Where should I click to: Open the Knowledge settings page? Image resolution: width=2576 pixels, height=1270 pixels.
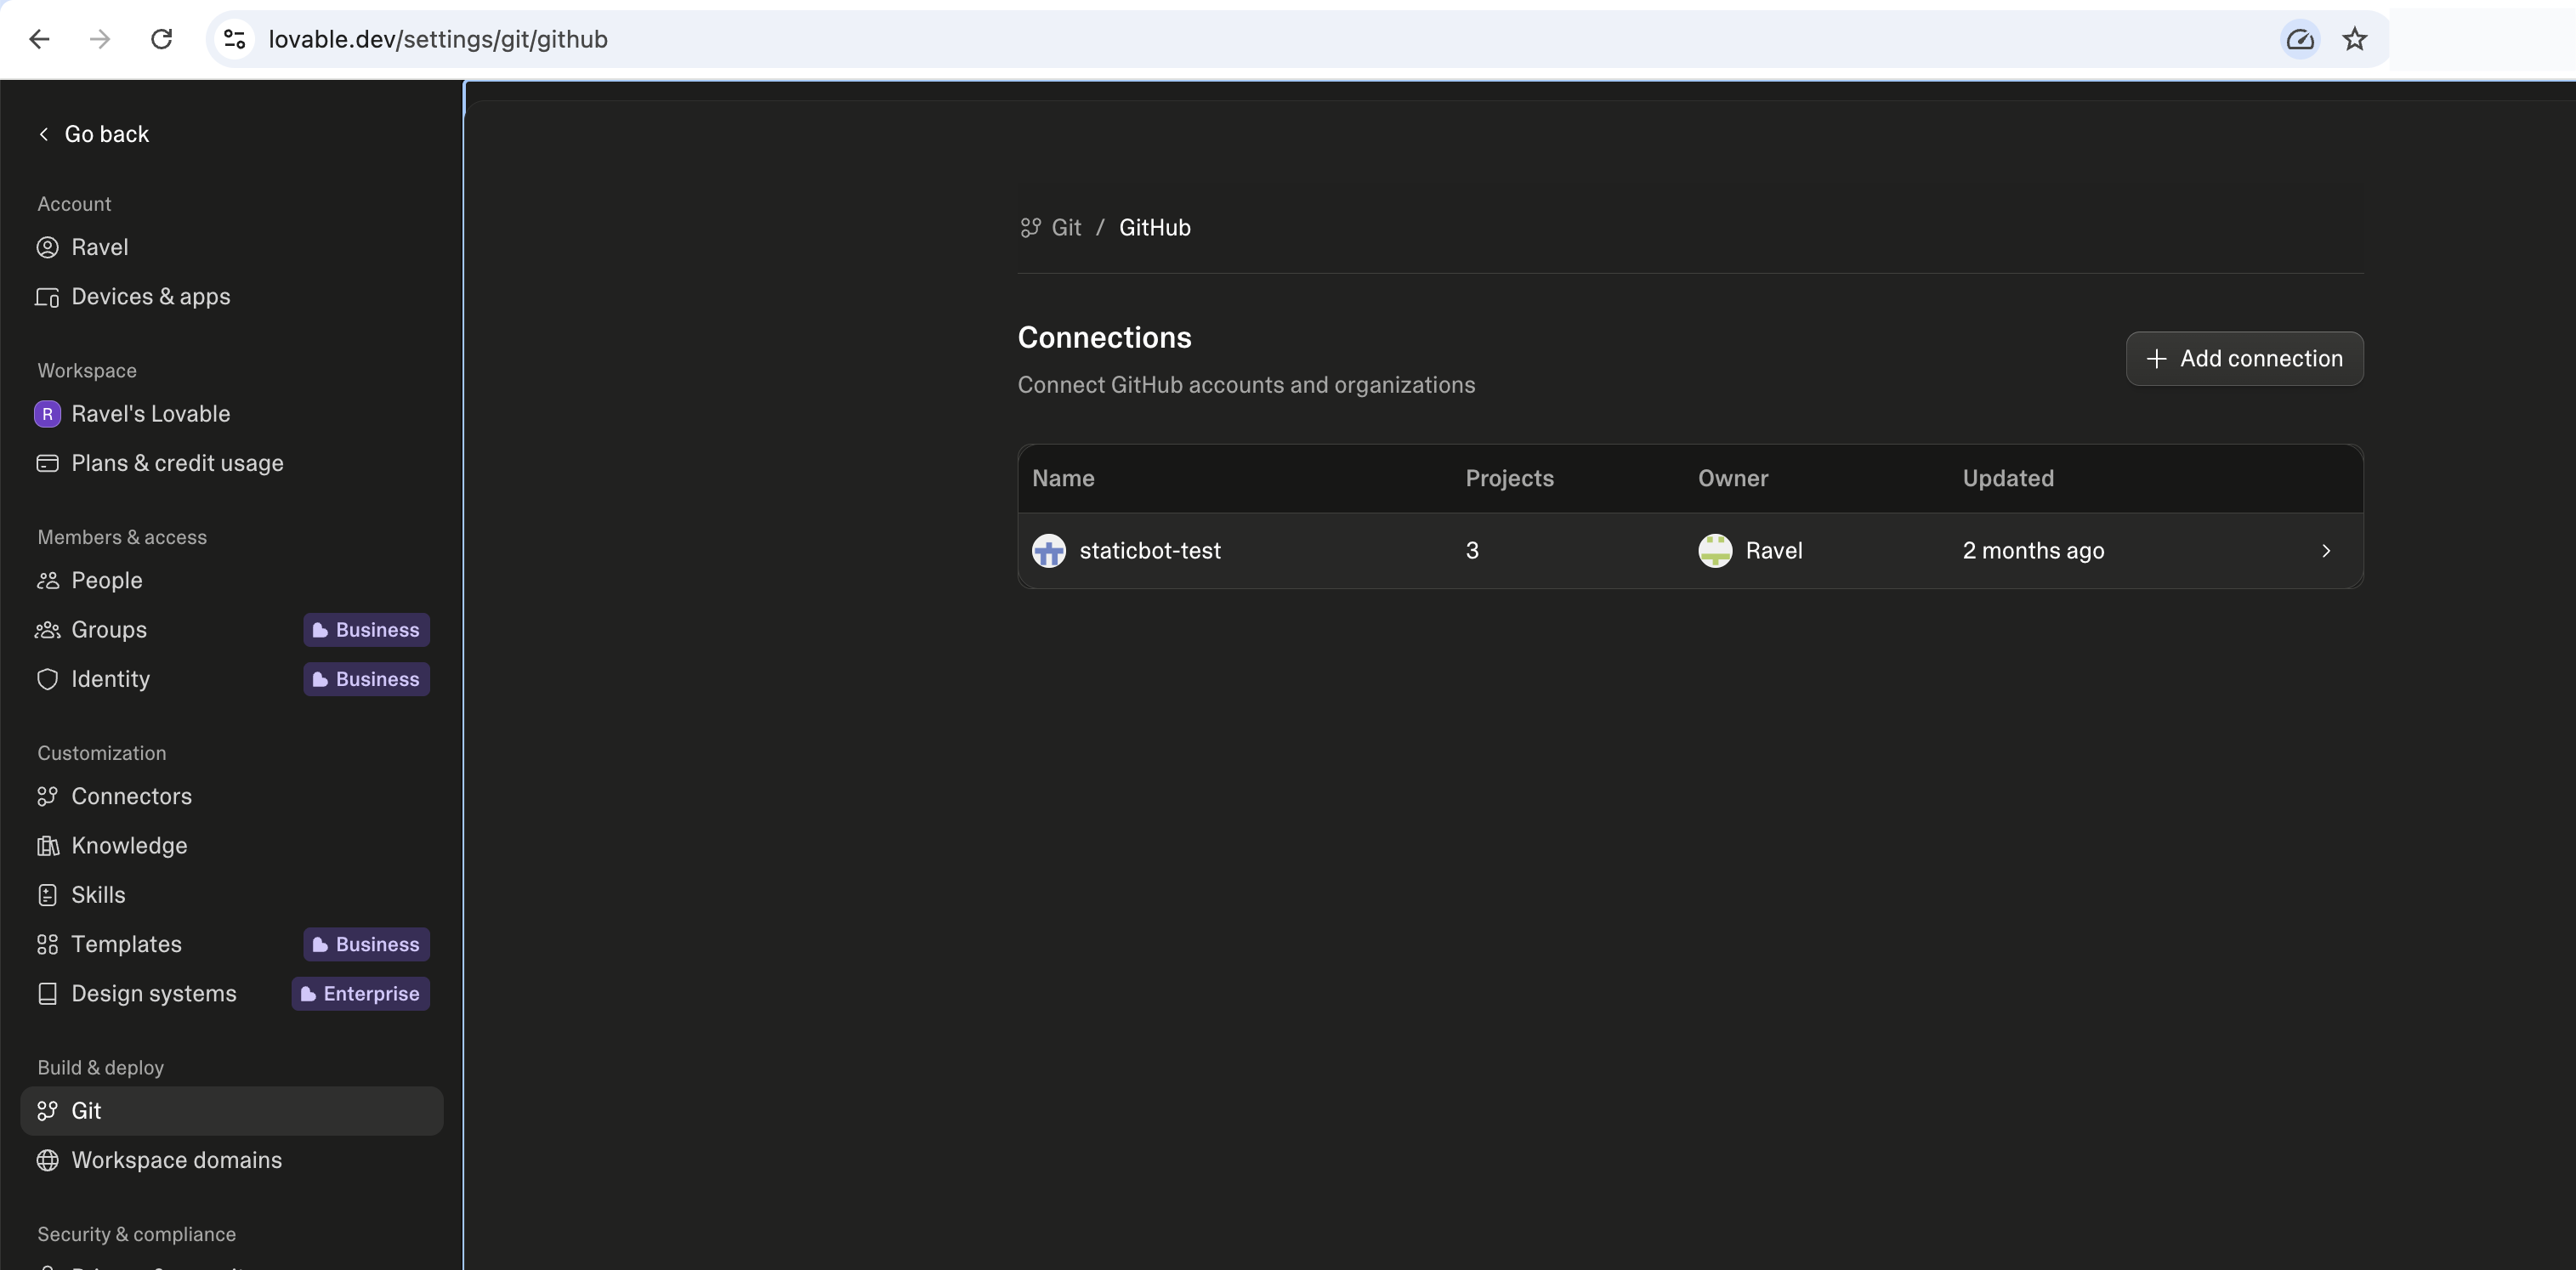pyautogui.click(x=232, y=846)
